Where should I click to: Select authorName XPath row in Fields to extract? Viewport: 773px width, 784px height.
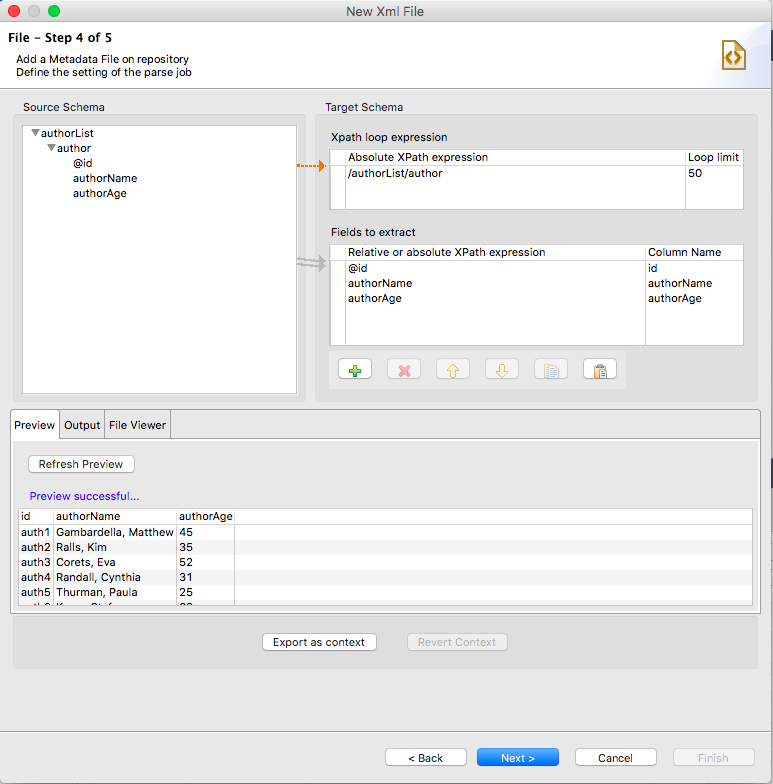(x=495, y=283)
